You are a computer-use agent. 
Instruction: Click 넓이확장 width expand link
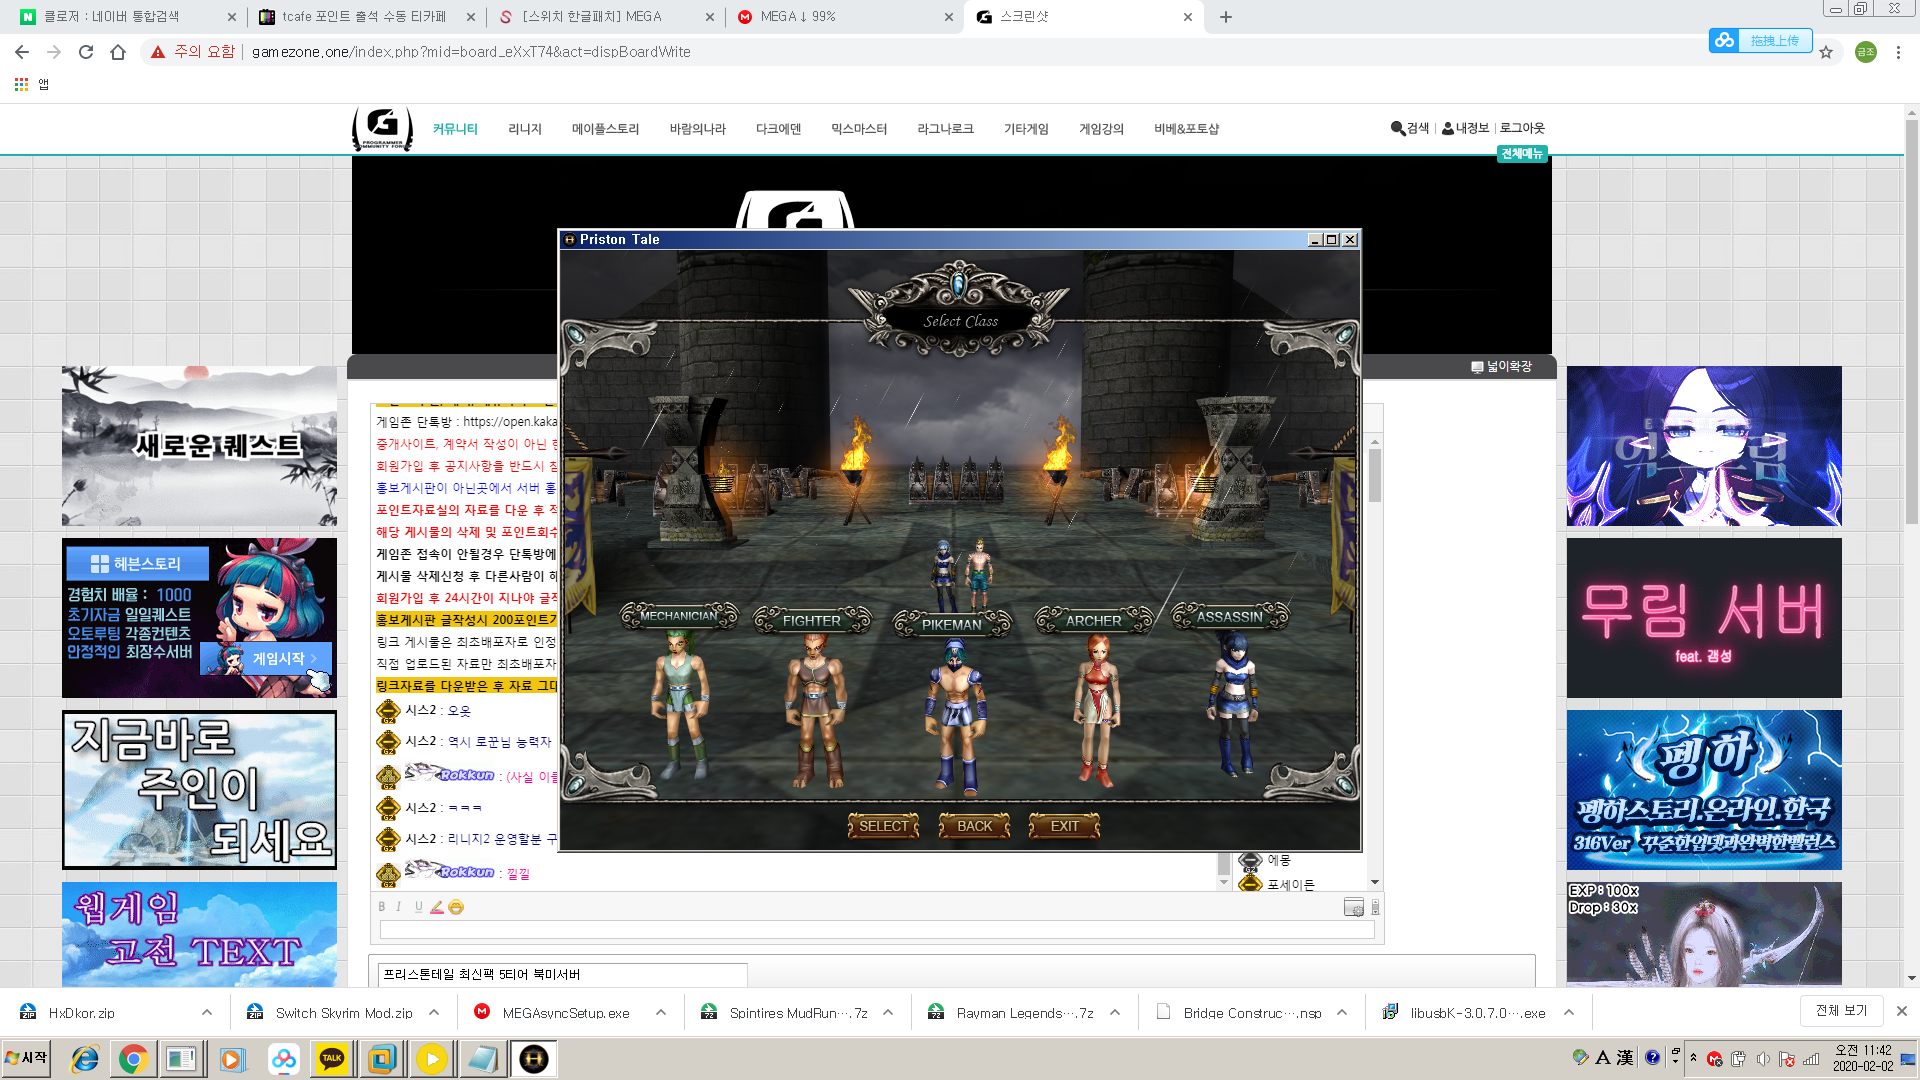coord(1501,367)
